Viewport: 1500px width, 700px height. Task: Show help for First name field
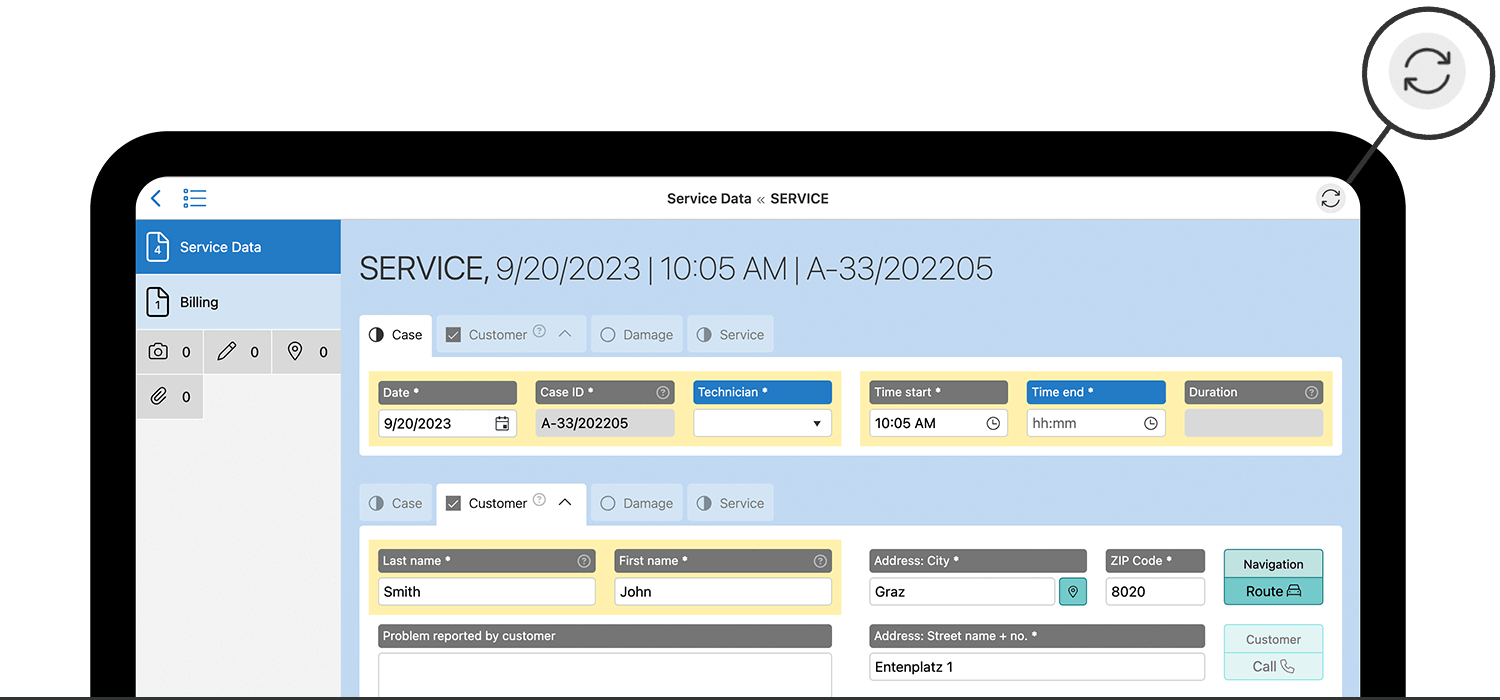pos(820,561)
